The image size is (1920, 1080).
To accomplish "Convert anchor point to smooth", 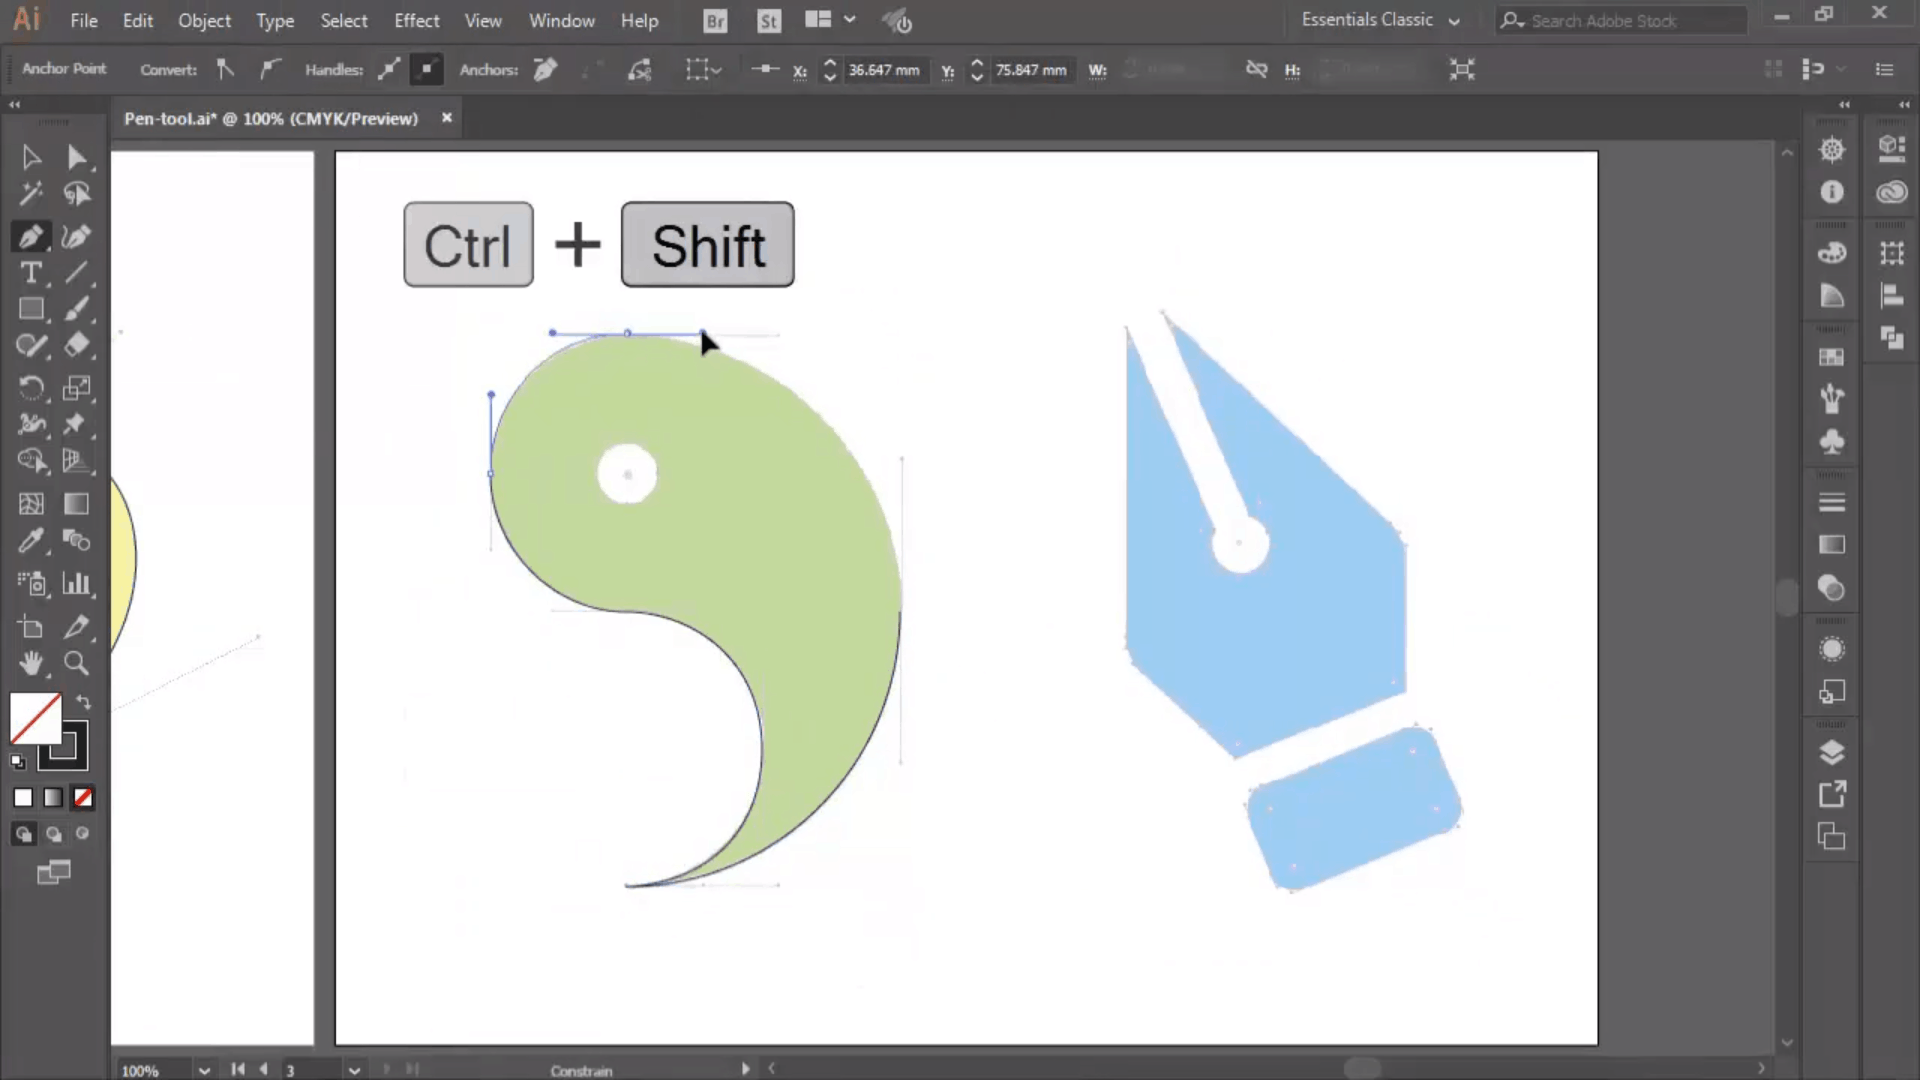I will pos(268,69).
